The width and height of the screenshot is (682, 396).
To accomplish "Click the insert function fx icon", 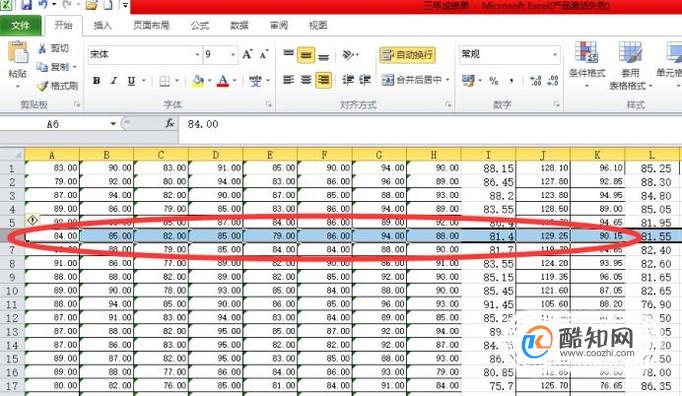I will (170, 124).
